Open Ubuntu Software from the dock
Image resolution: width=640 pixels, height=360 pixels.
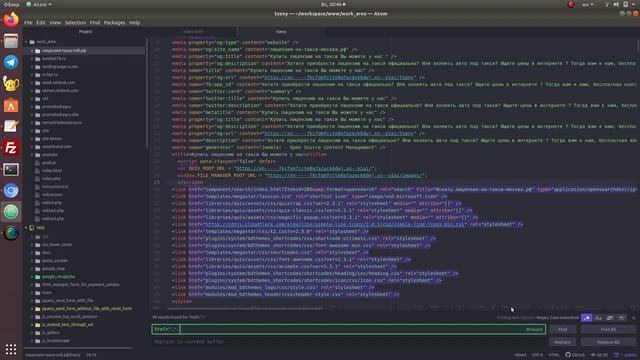[11, 105]
